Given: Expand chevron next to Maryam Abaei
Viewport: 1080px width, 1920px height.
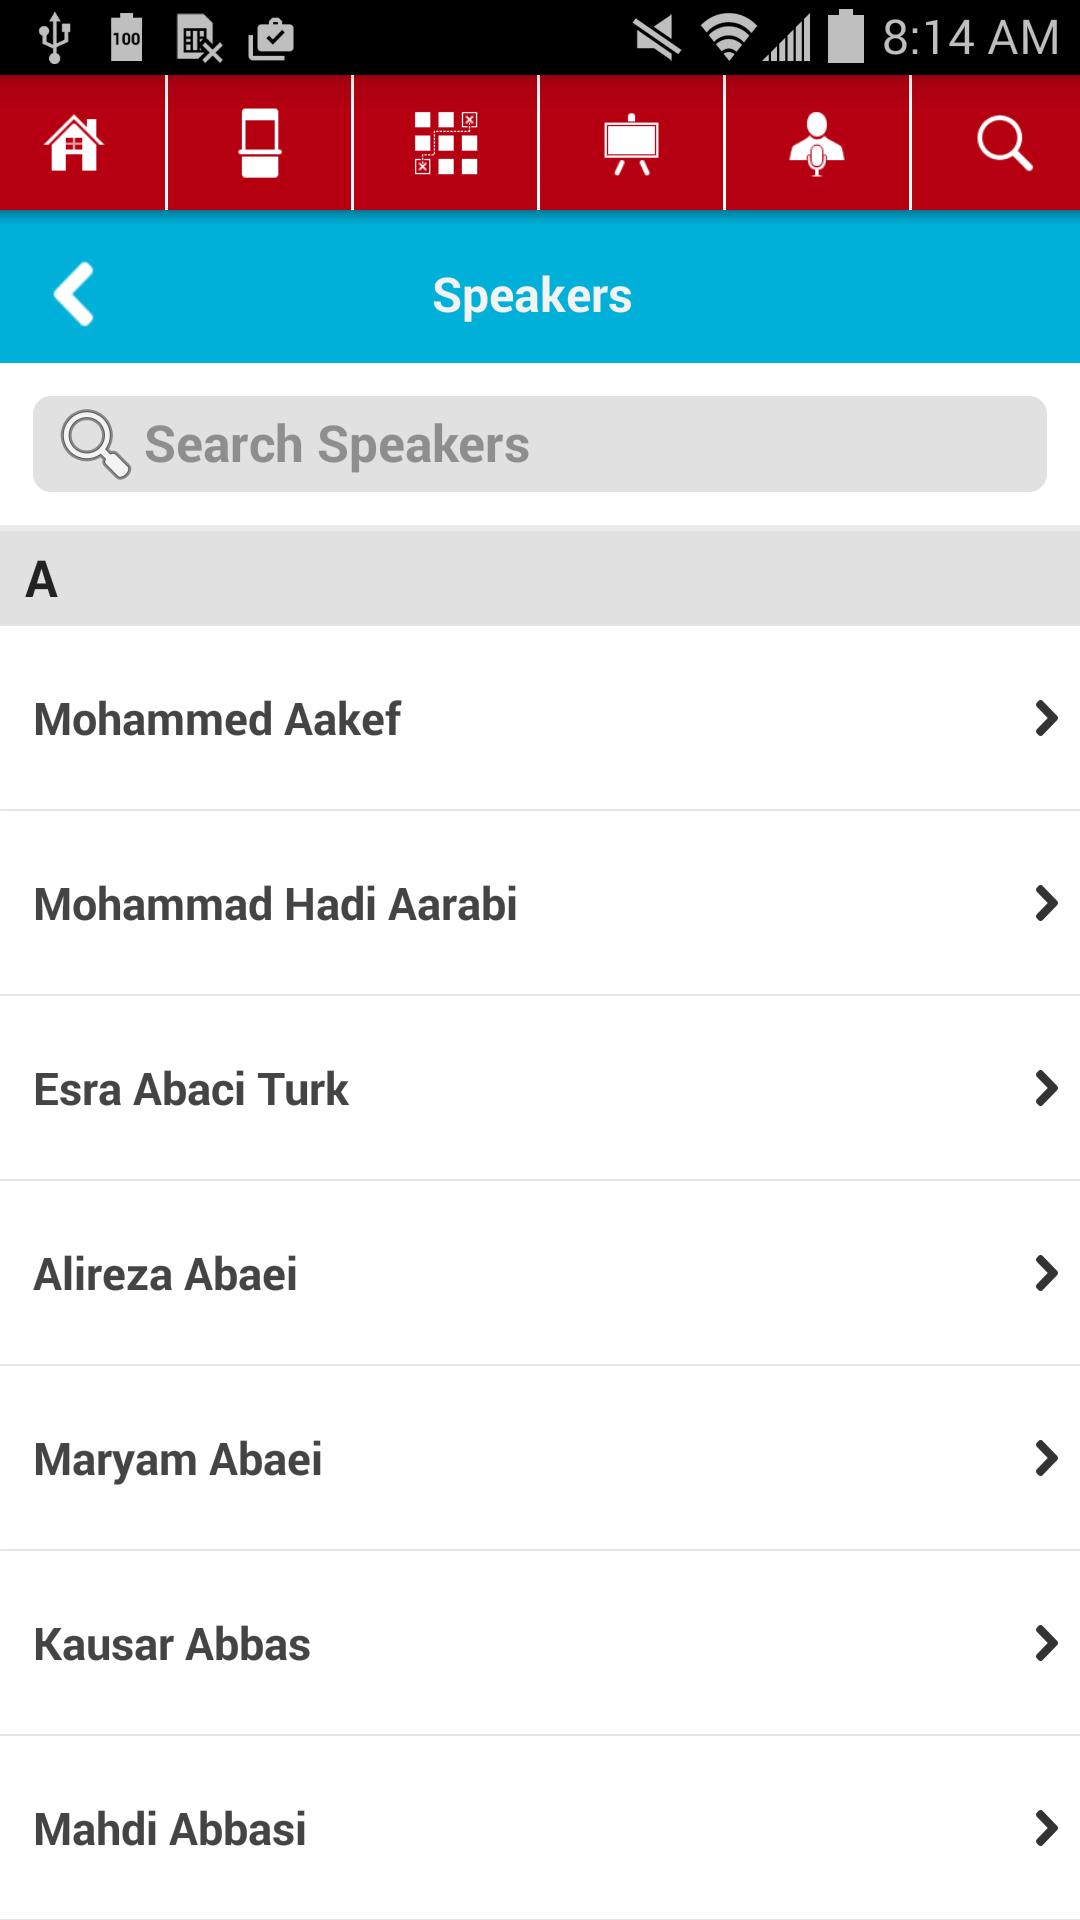Looking at the screenshot, I should (1046, 1458).
